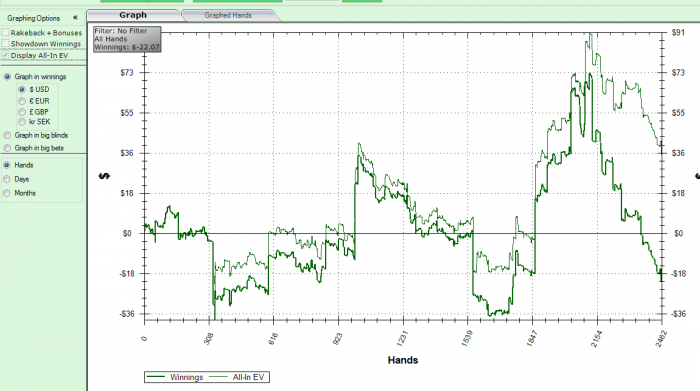
Task: Select Graph in big blinds
Action: coord(7,135)
